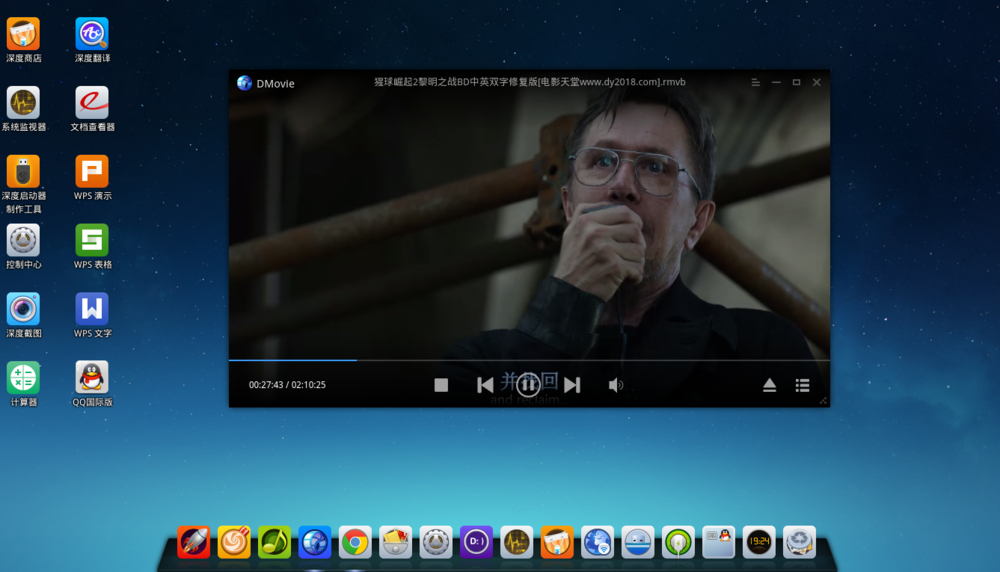Skip to the previous video
Screen dimensions: 1000x572
(x=485, y=385)
